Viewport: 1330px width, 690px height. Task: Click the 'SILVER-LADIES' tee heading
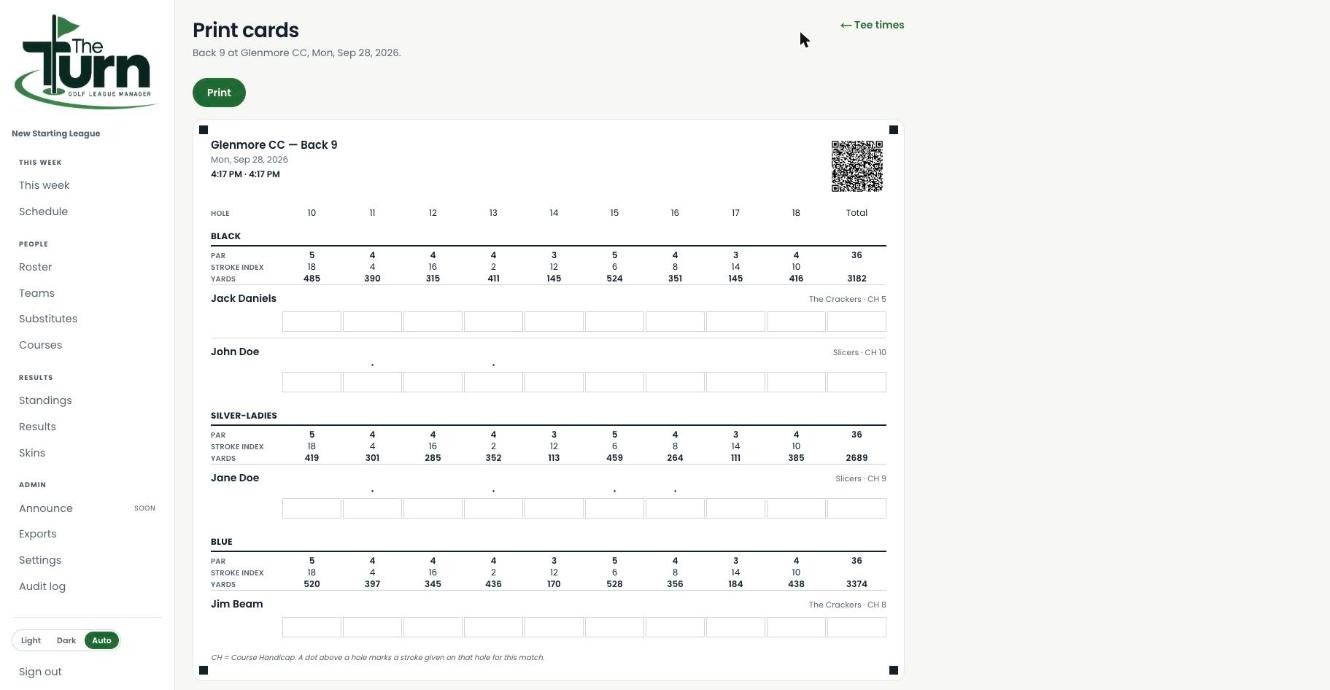[244, 415]
